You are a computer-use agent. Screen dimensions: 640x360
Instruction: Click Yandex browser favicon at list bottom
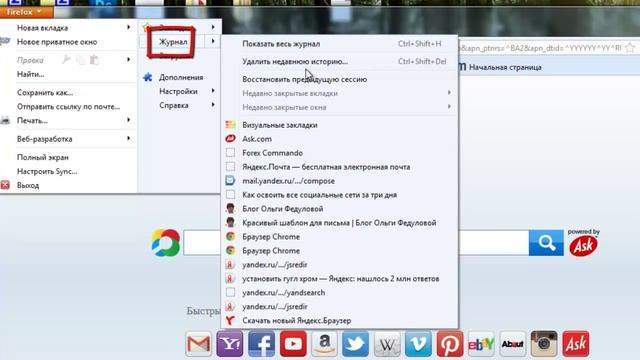coord(230,320)
